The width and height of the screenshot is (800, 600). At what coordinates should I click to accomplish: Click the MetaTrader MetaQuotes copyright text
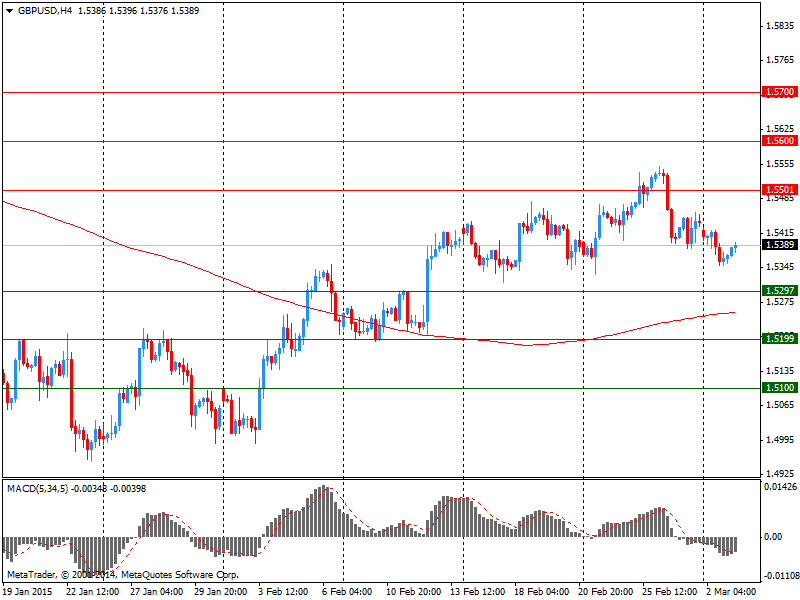[x=122, y=575]
